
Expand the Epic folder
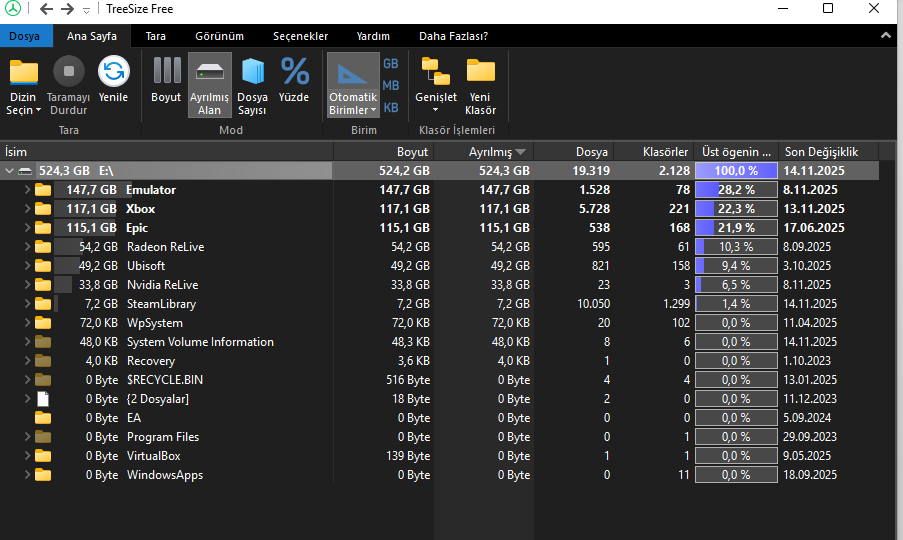pos(27,228)
